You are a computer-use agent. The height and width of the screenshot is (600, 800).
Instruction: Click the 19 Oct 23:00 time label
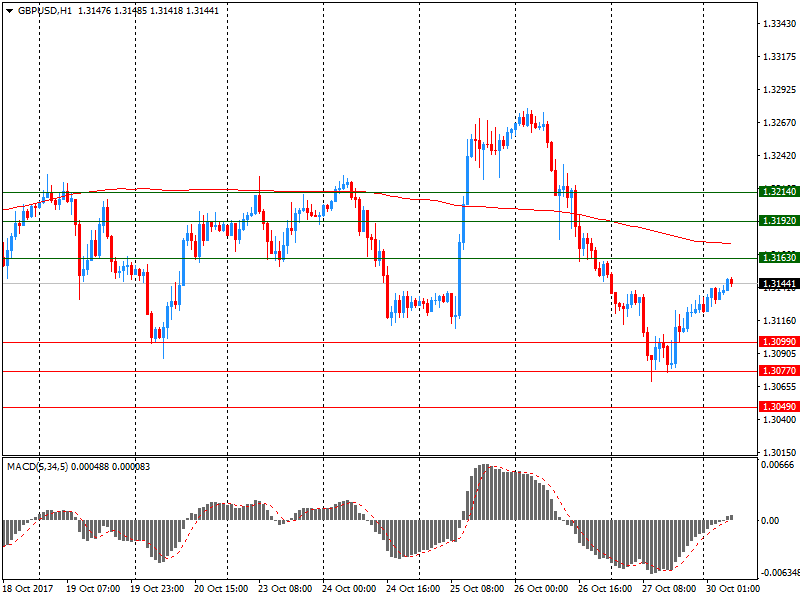[157, 589]
